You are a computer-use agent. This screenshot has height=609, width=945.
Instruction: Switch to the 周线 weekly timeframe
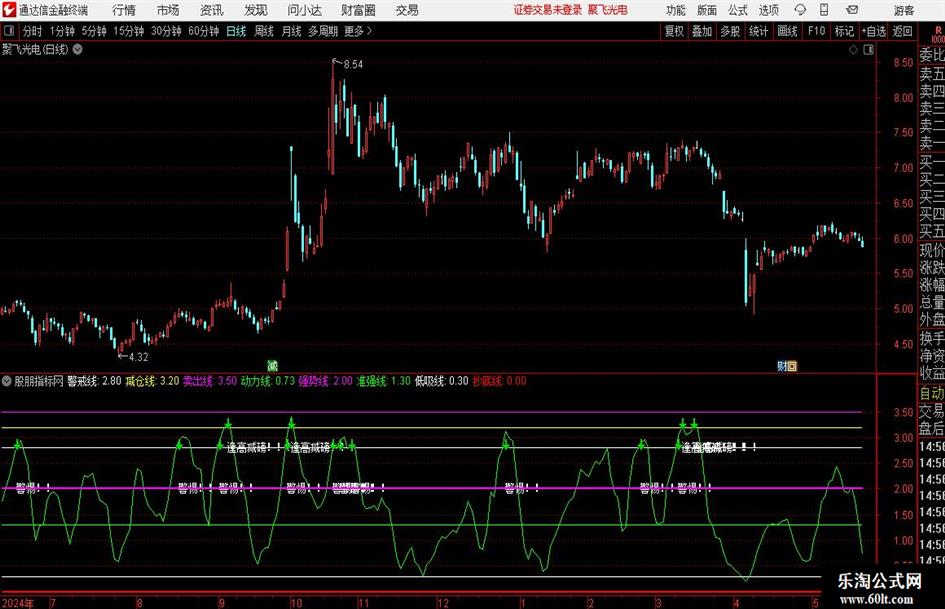tap(263, 31)
